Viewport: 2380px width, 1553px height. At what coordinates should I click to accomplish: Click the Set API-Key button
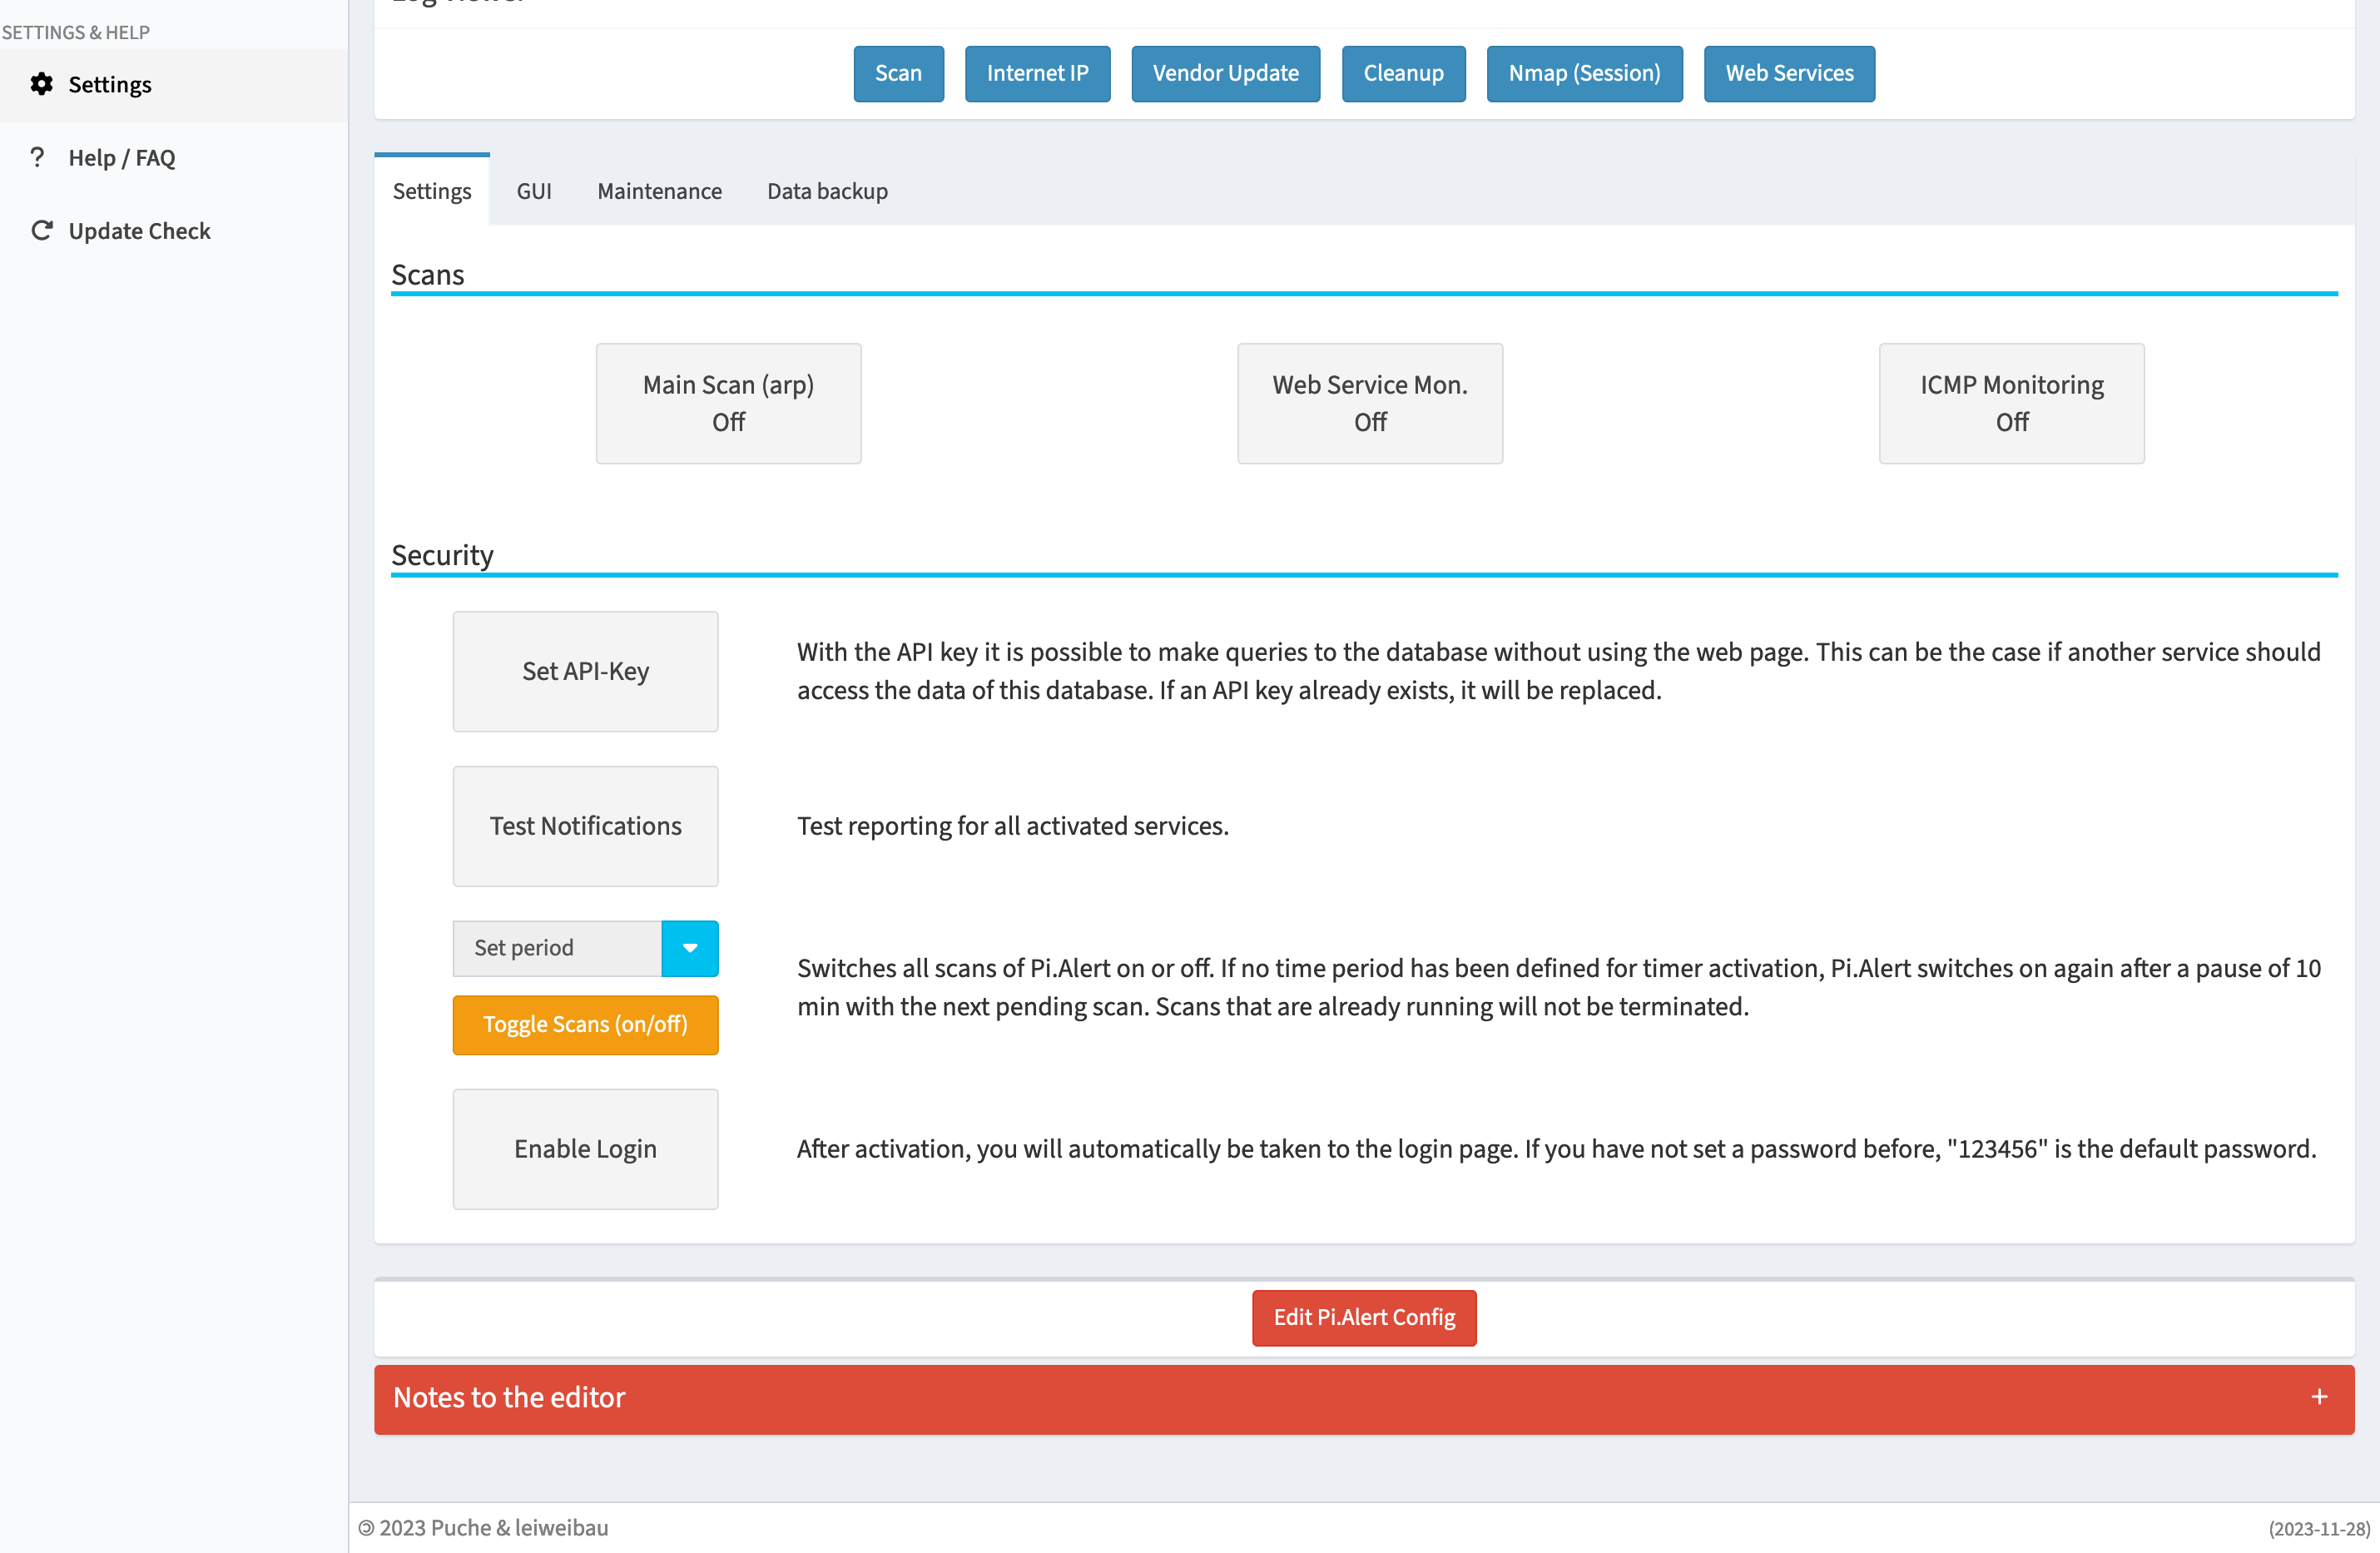tap(585, 671)
